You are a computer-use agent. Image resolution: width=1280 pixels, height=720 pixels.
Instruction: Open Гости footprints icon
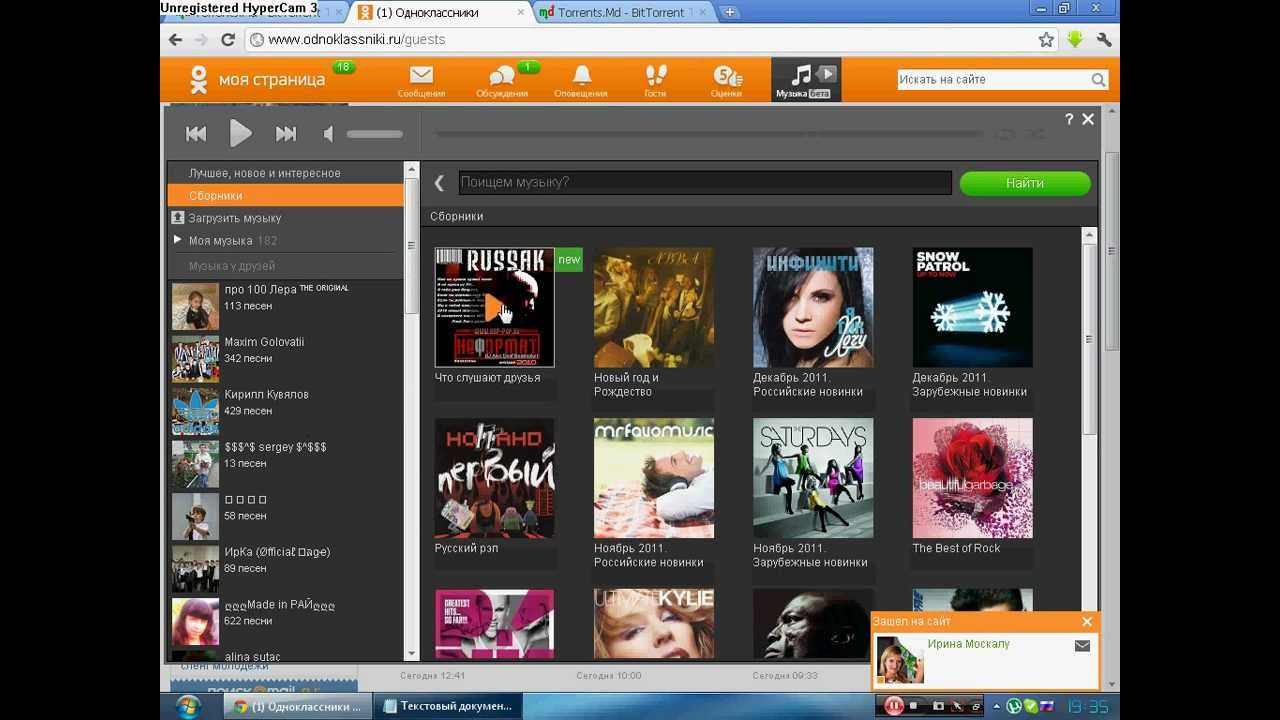[655, 80]
